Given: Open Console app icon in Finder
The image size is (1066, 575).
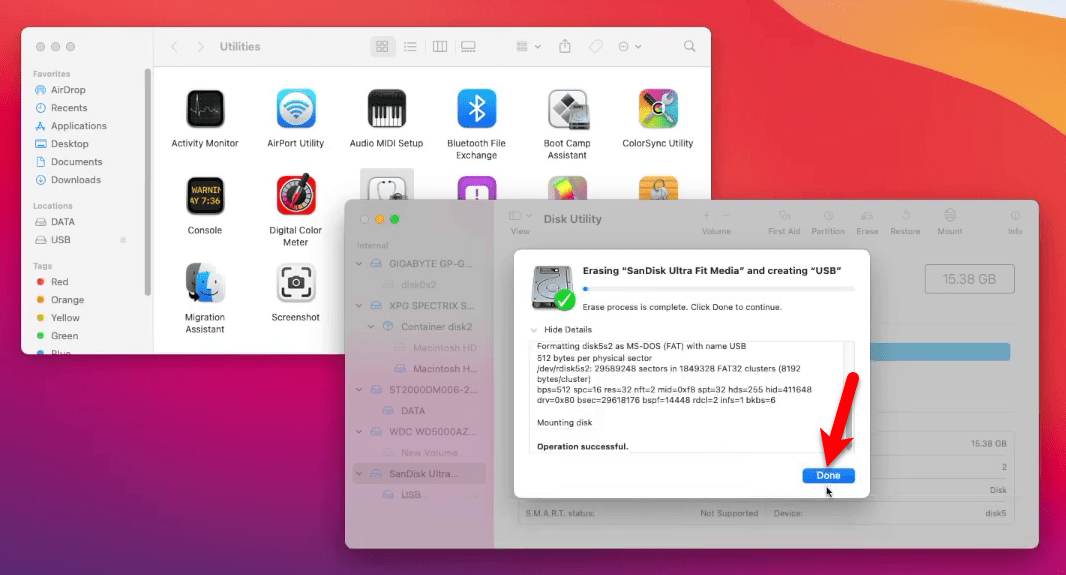Looking at the screenshot, I should coord(205,196).
